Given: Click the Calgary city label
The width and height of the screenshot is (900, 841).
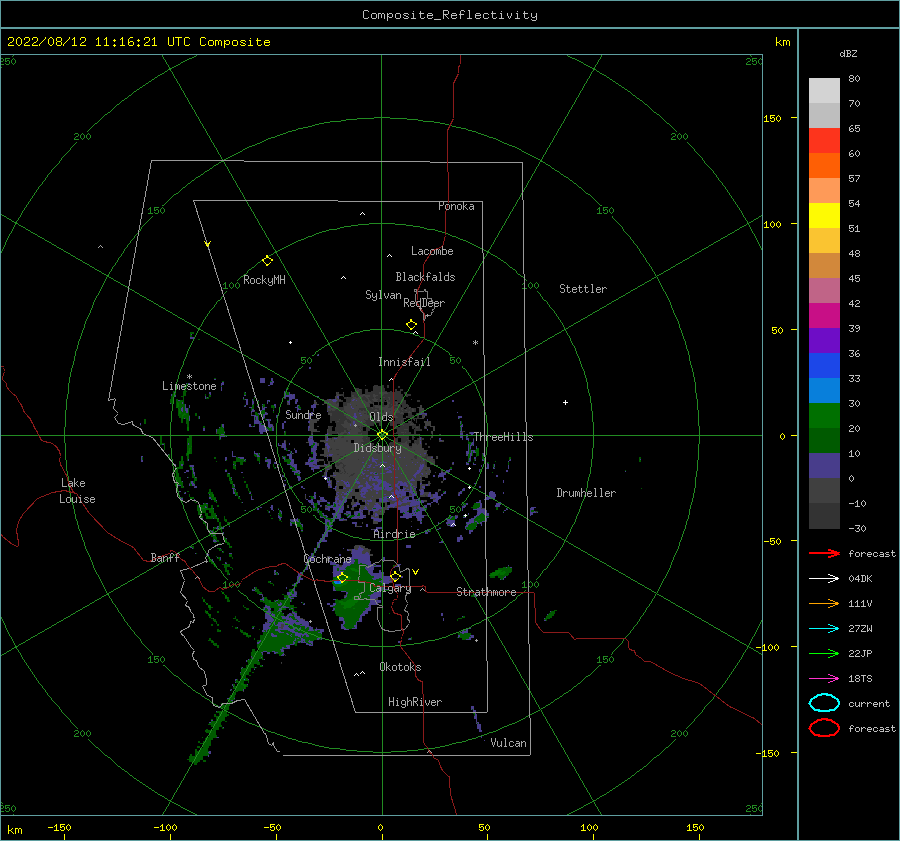Looking at the screenshot, I should pyautogui.click(x=390, y=588).
